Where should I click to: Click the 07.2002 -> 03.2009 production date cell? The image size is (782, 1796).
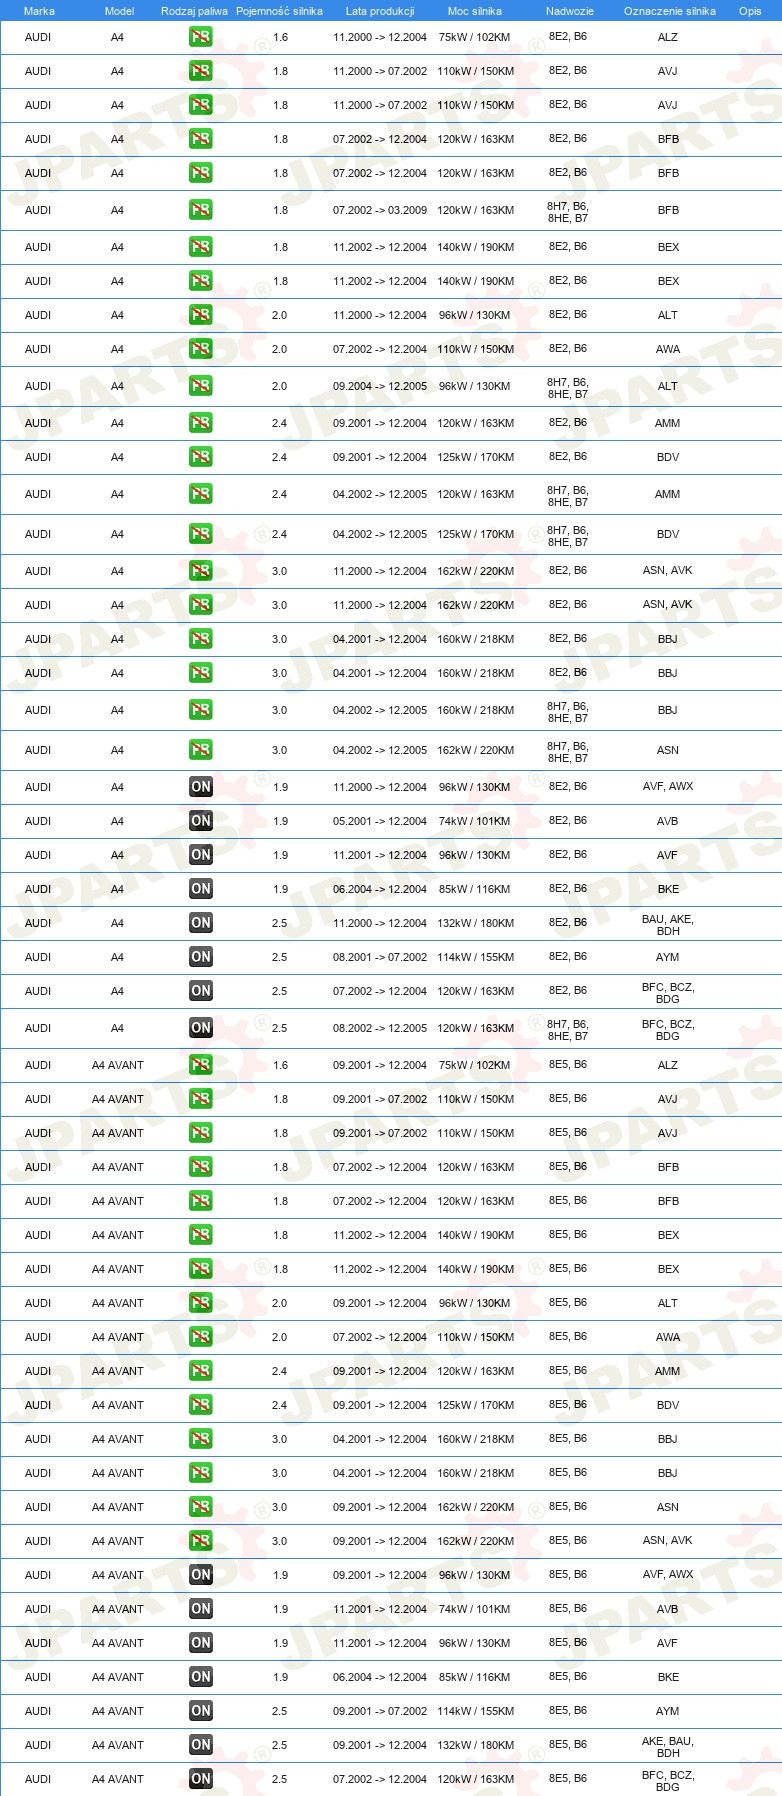[x=380, y=211]
